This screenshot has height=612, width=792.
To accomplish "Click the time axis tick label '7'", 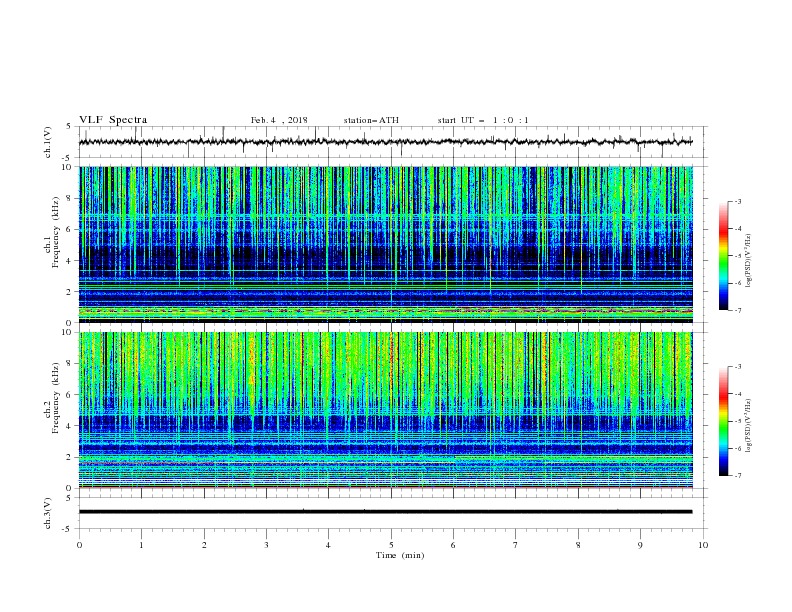I will pos(516,545).
